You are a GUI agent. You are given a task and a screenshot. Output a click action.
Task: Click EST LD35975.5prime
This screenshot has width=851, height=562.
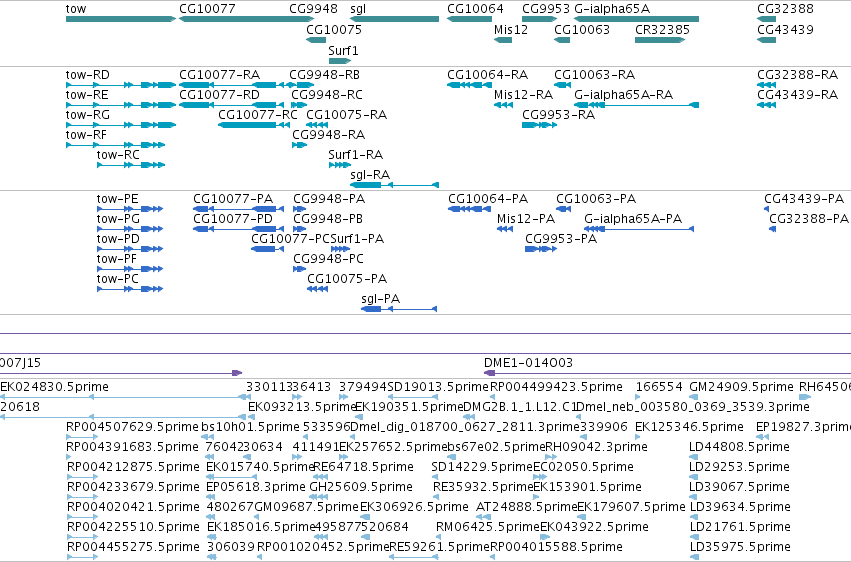point(694,557)
